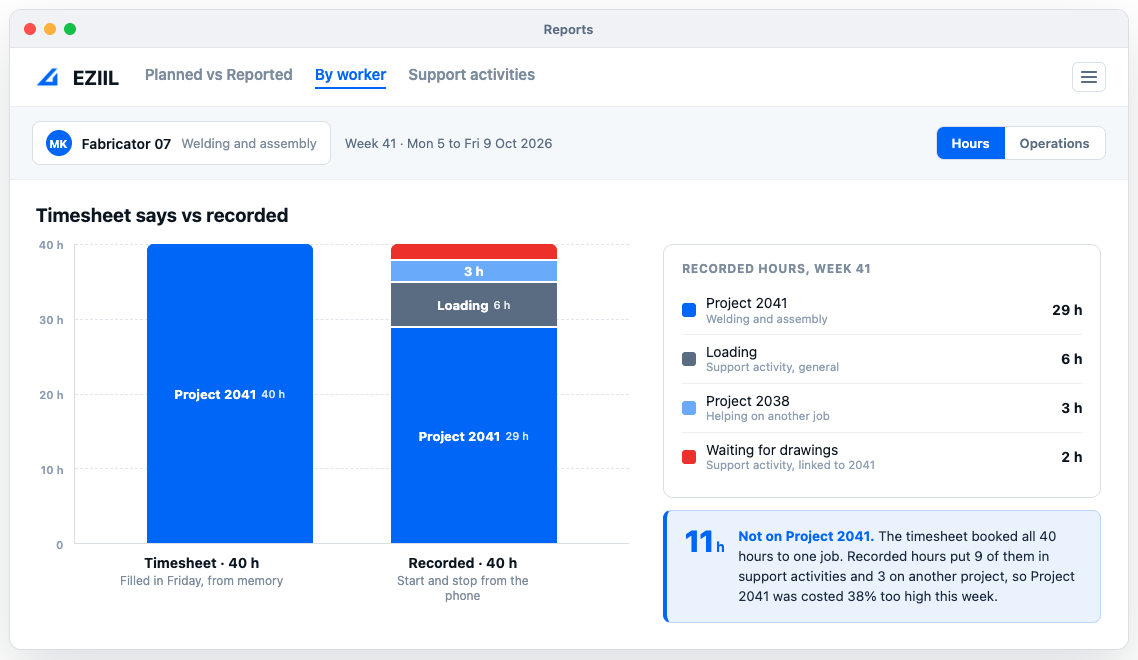Click the Support activity, general subtitle
The height and width of the screenshot is (660, 1138).
point(772,367)
